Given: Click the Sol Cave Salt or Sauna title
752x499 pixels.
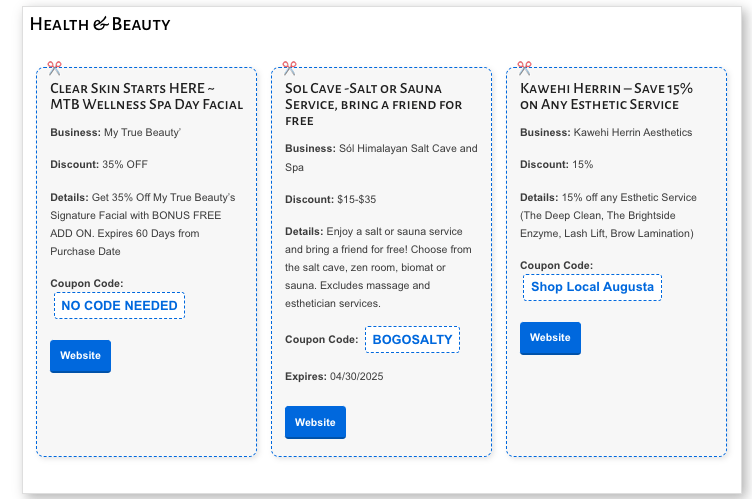Looking at the screenshot, I should (x=373, y=105).
